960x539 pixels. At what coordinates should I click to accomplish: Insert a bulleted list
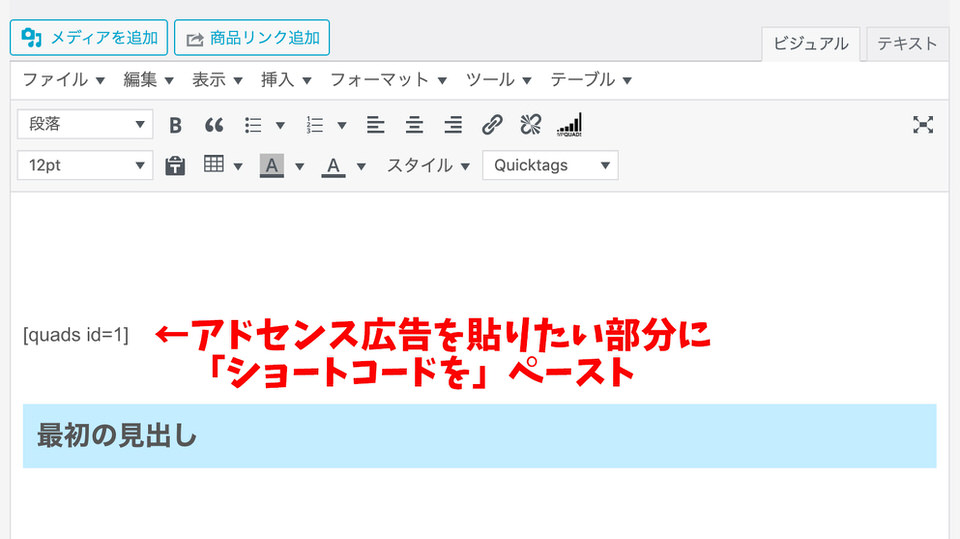(253, 125)
